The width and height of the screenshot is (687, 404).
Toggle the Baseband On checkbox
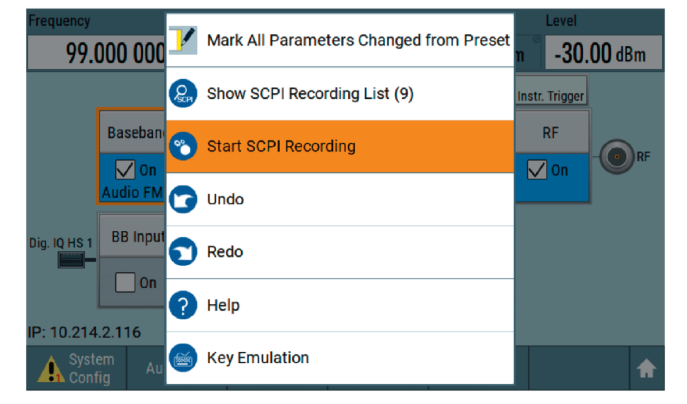point(126,170)
